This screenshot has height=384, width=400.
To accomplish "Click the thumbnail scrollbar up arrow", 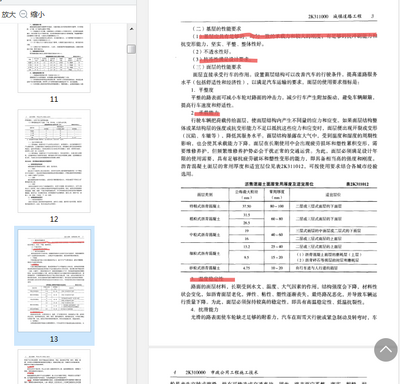I will (x=131, y=29).
